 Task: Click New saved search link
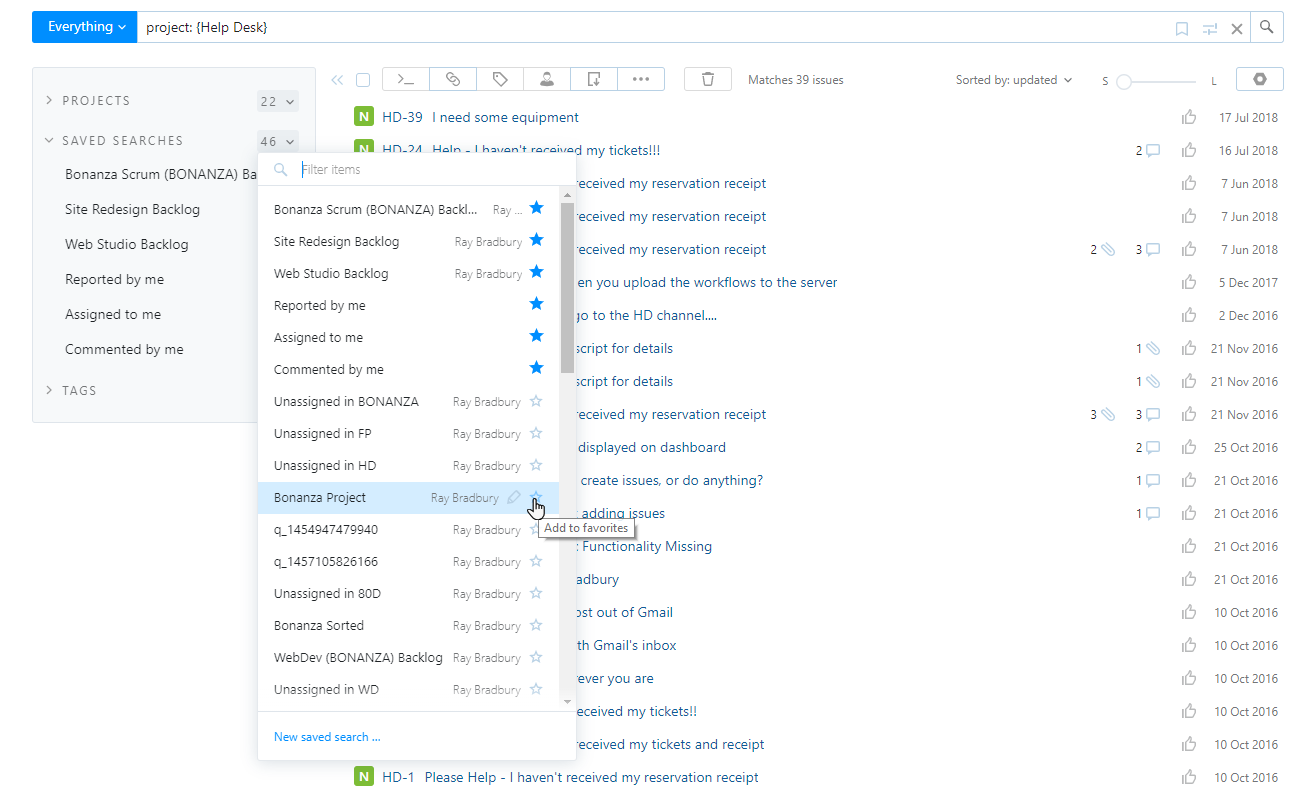click(327, 737)
